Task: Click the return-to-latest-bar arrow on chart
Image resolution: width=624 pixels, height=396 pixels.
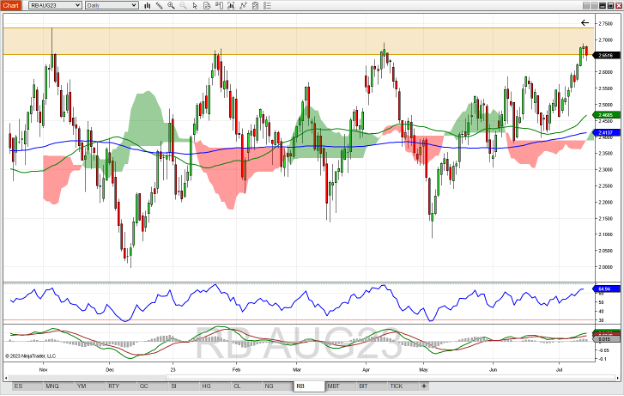Action: (x=585, y=23)
